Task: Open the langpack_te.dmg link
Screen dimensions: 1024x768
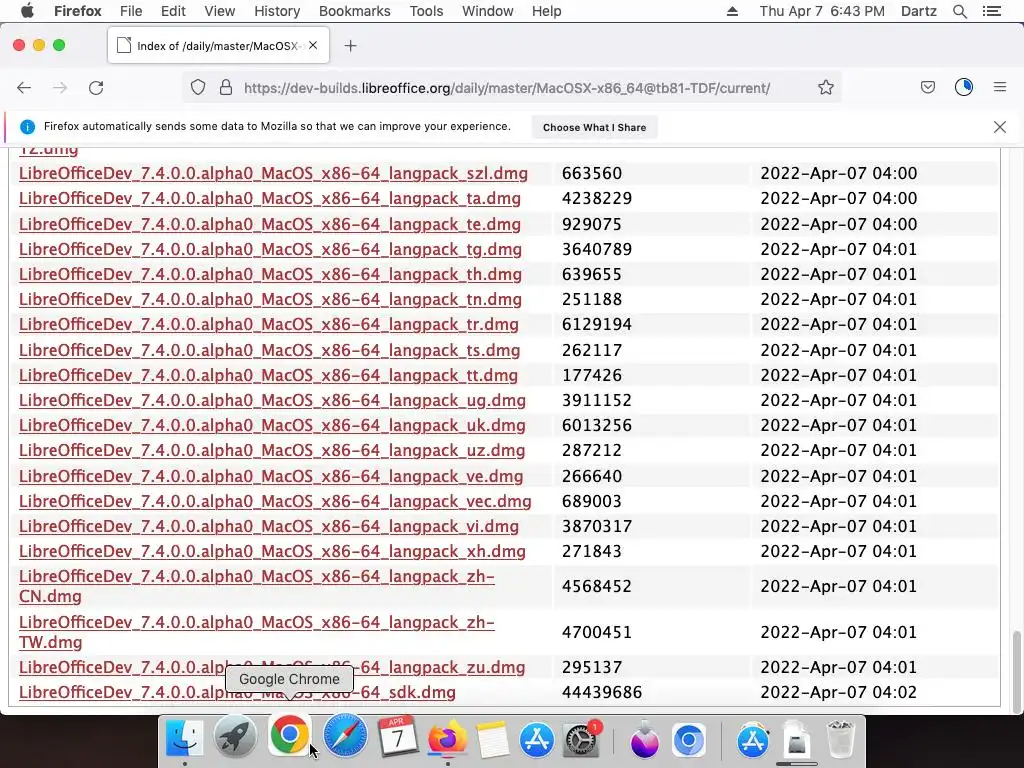Action: click(x=270, y=224)
